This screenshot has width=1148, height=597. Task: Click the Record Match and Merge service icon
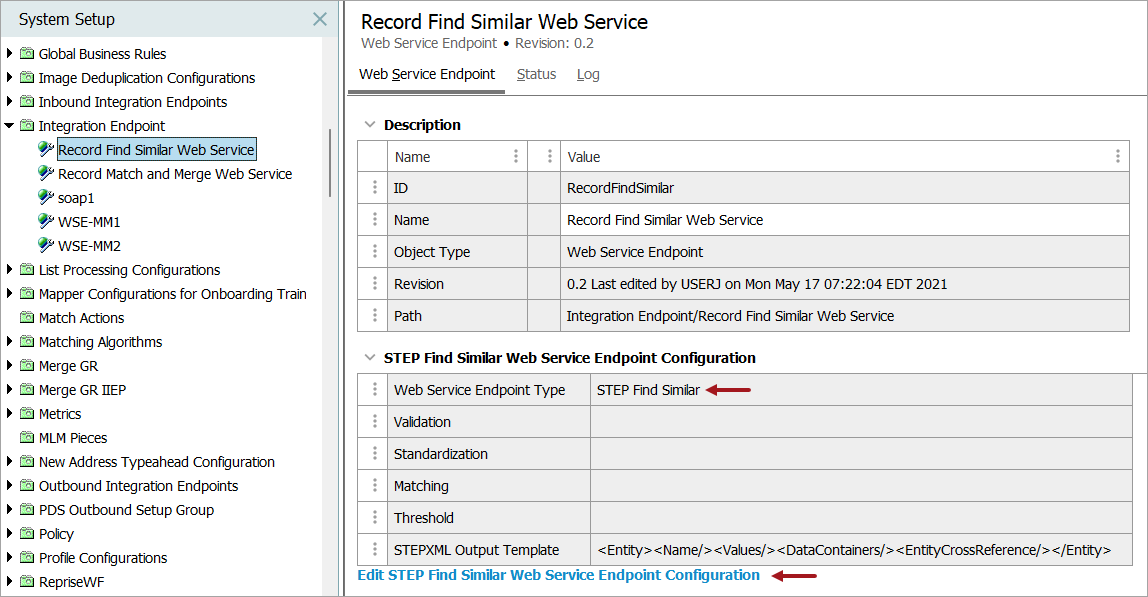(46, 174)
